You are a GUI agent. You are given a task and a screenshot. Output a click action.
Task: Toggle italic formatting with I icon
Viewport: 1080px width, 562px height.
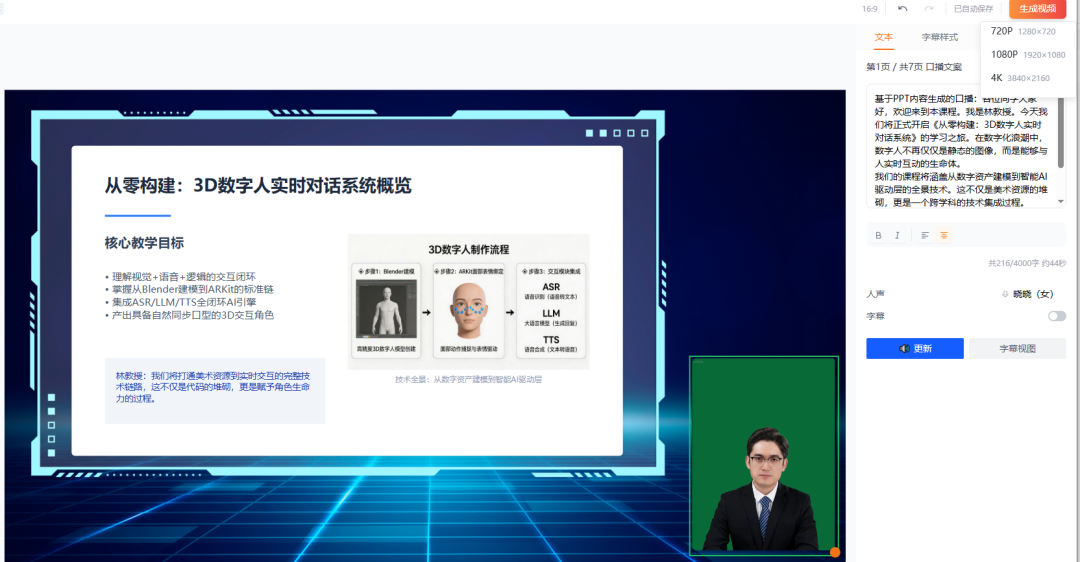tap(897, 236)
